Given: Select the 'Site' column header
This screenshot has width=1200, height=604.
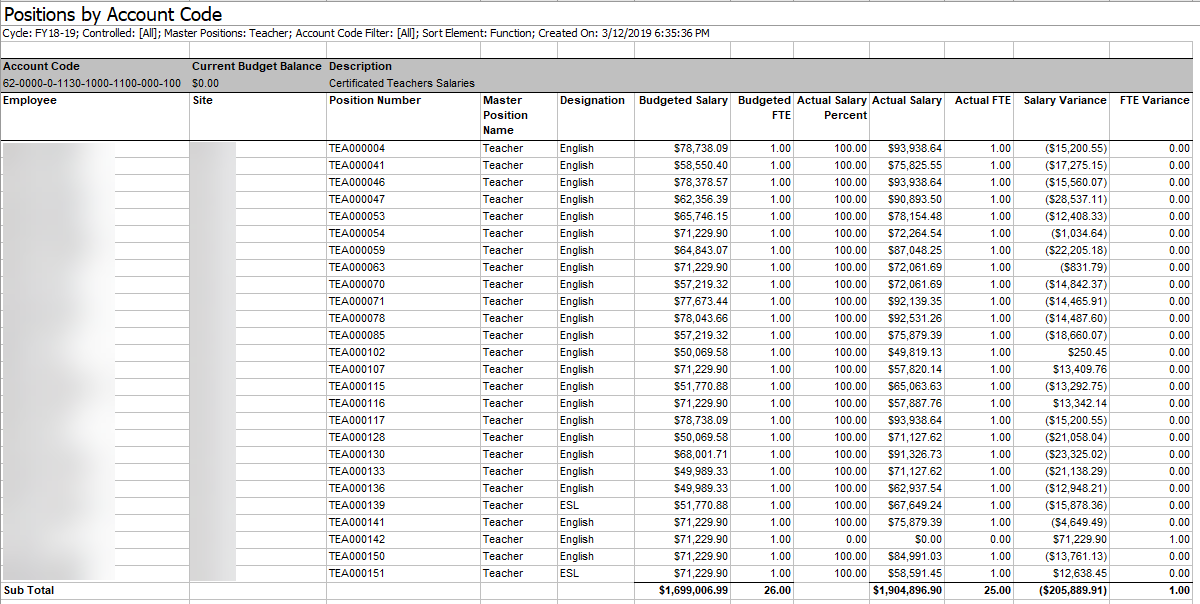Looking at the screenshot, I should click(x=202, y=100).
